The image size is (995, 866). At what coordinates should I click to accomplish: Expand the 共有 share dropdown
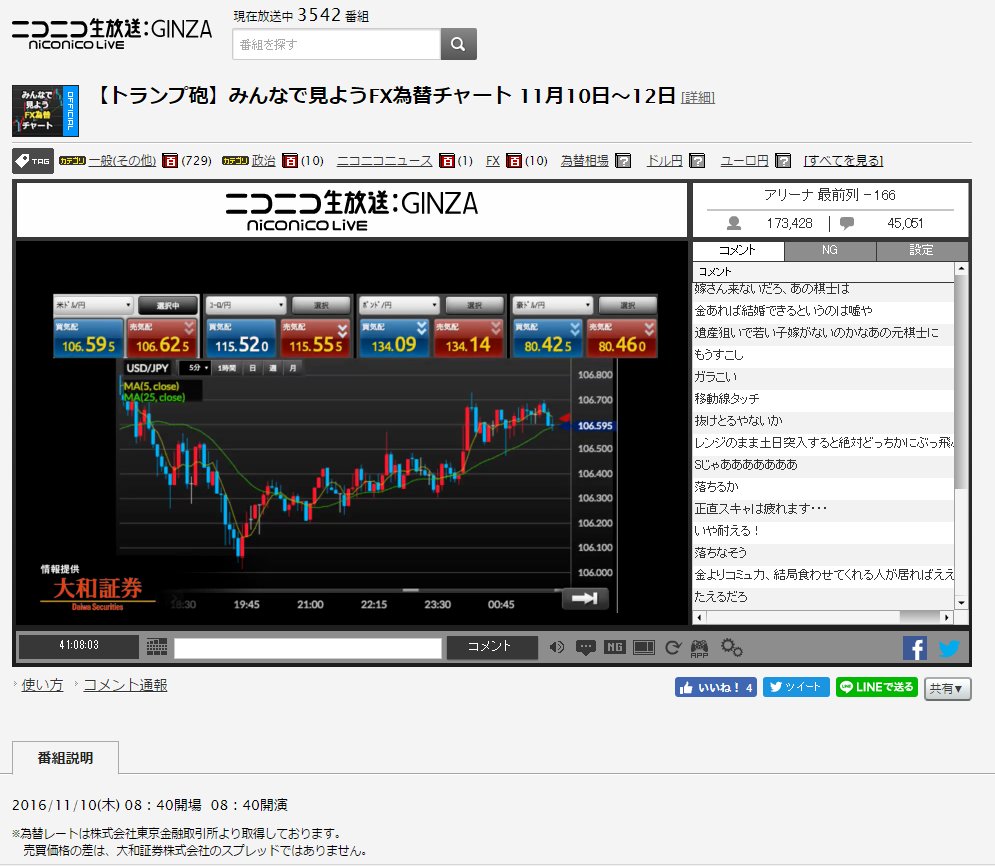coord(947,688)
